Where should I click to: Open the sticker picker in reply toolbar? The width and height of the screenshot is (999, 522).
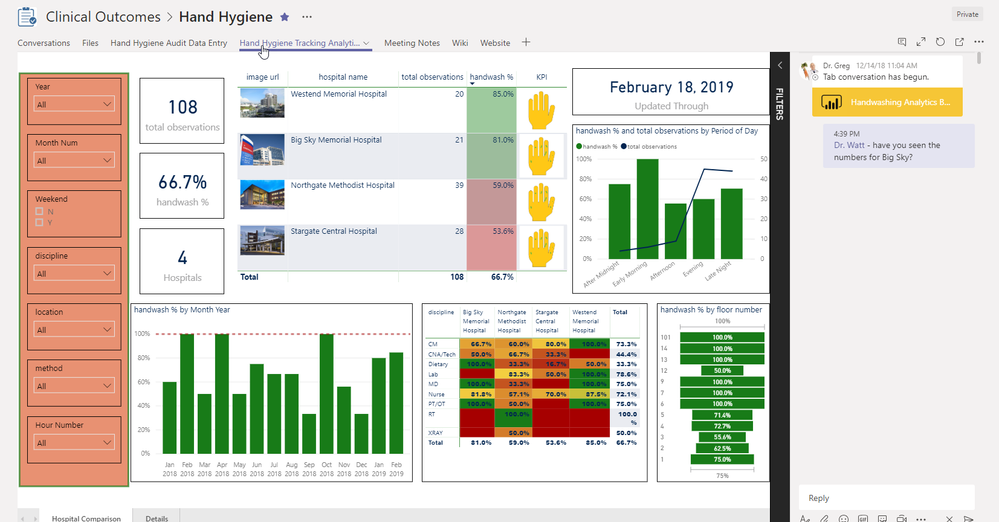(882, 518)
